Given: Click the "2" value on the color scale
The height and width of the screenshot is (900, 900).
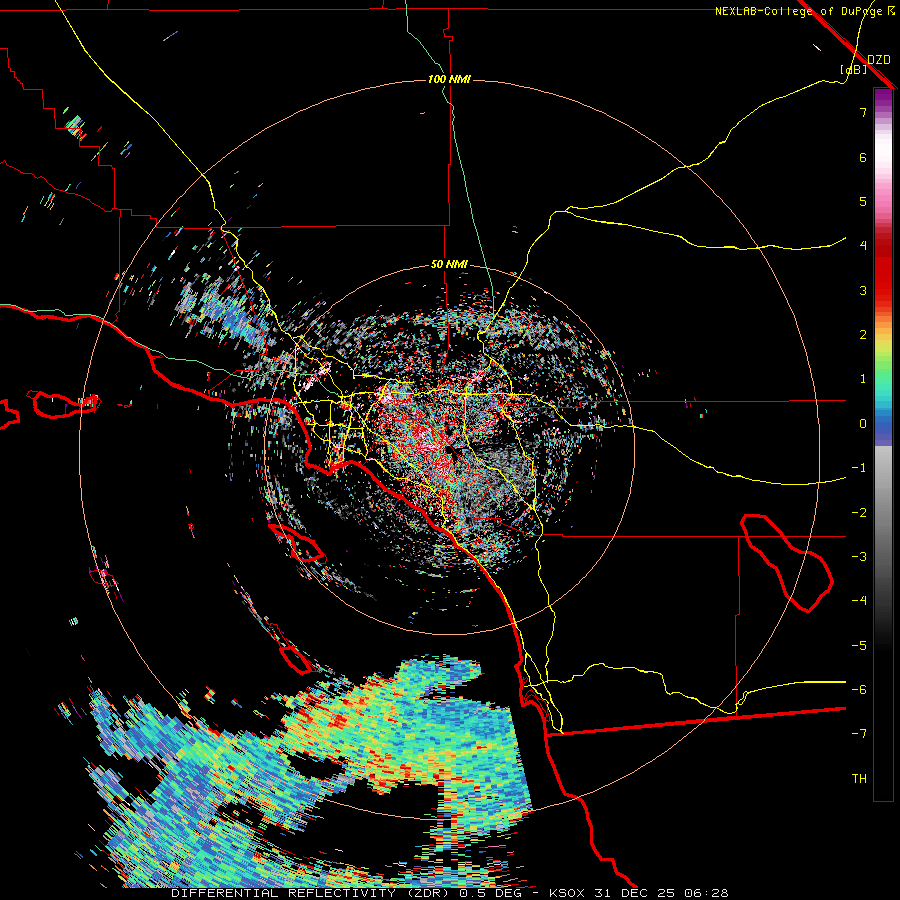Looking at the screenshot, I should [863, 335].
